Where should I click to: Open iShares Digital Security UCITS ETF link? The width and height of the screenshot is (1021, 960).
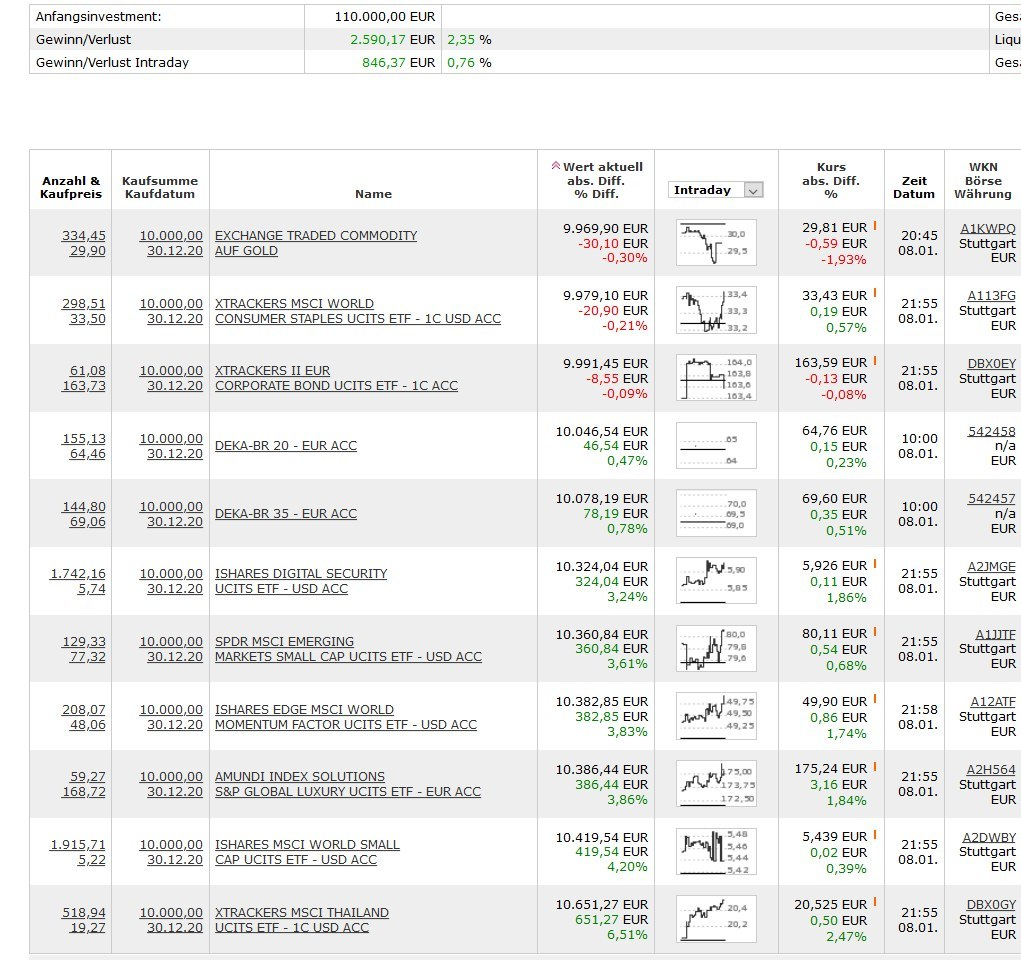coord(301,581)
